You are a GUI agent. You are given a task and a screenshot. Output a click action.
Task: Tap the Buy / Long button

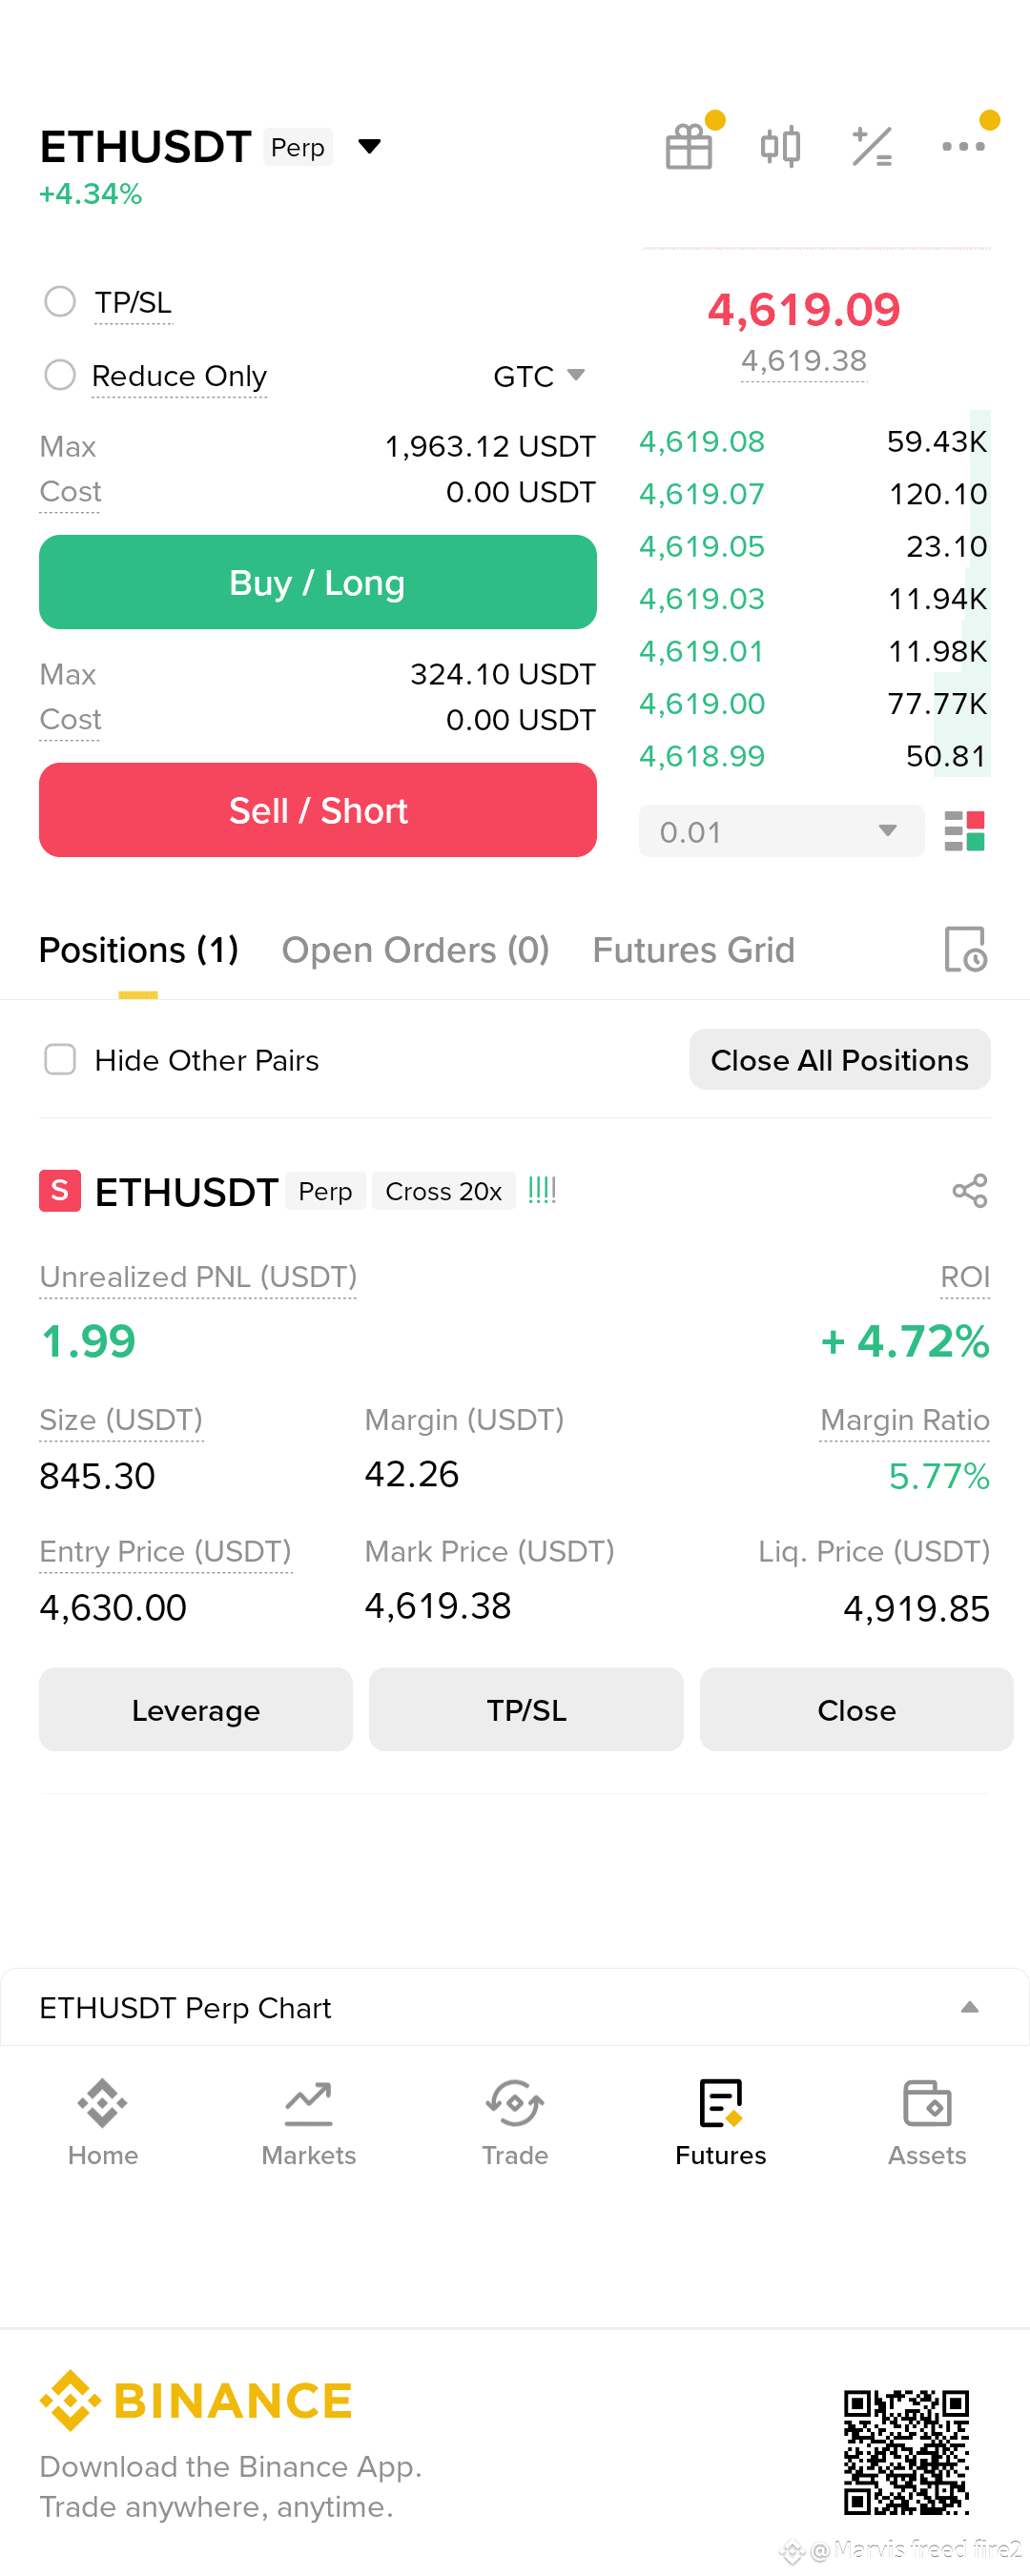(x=318, y=582)
